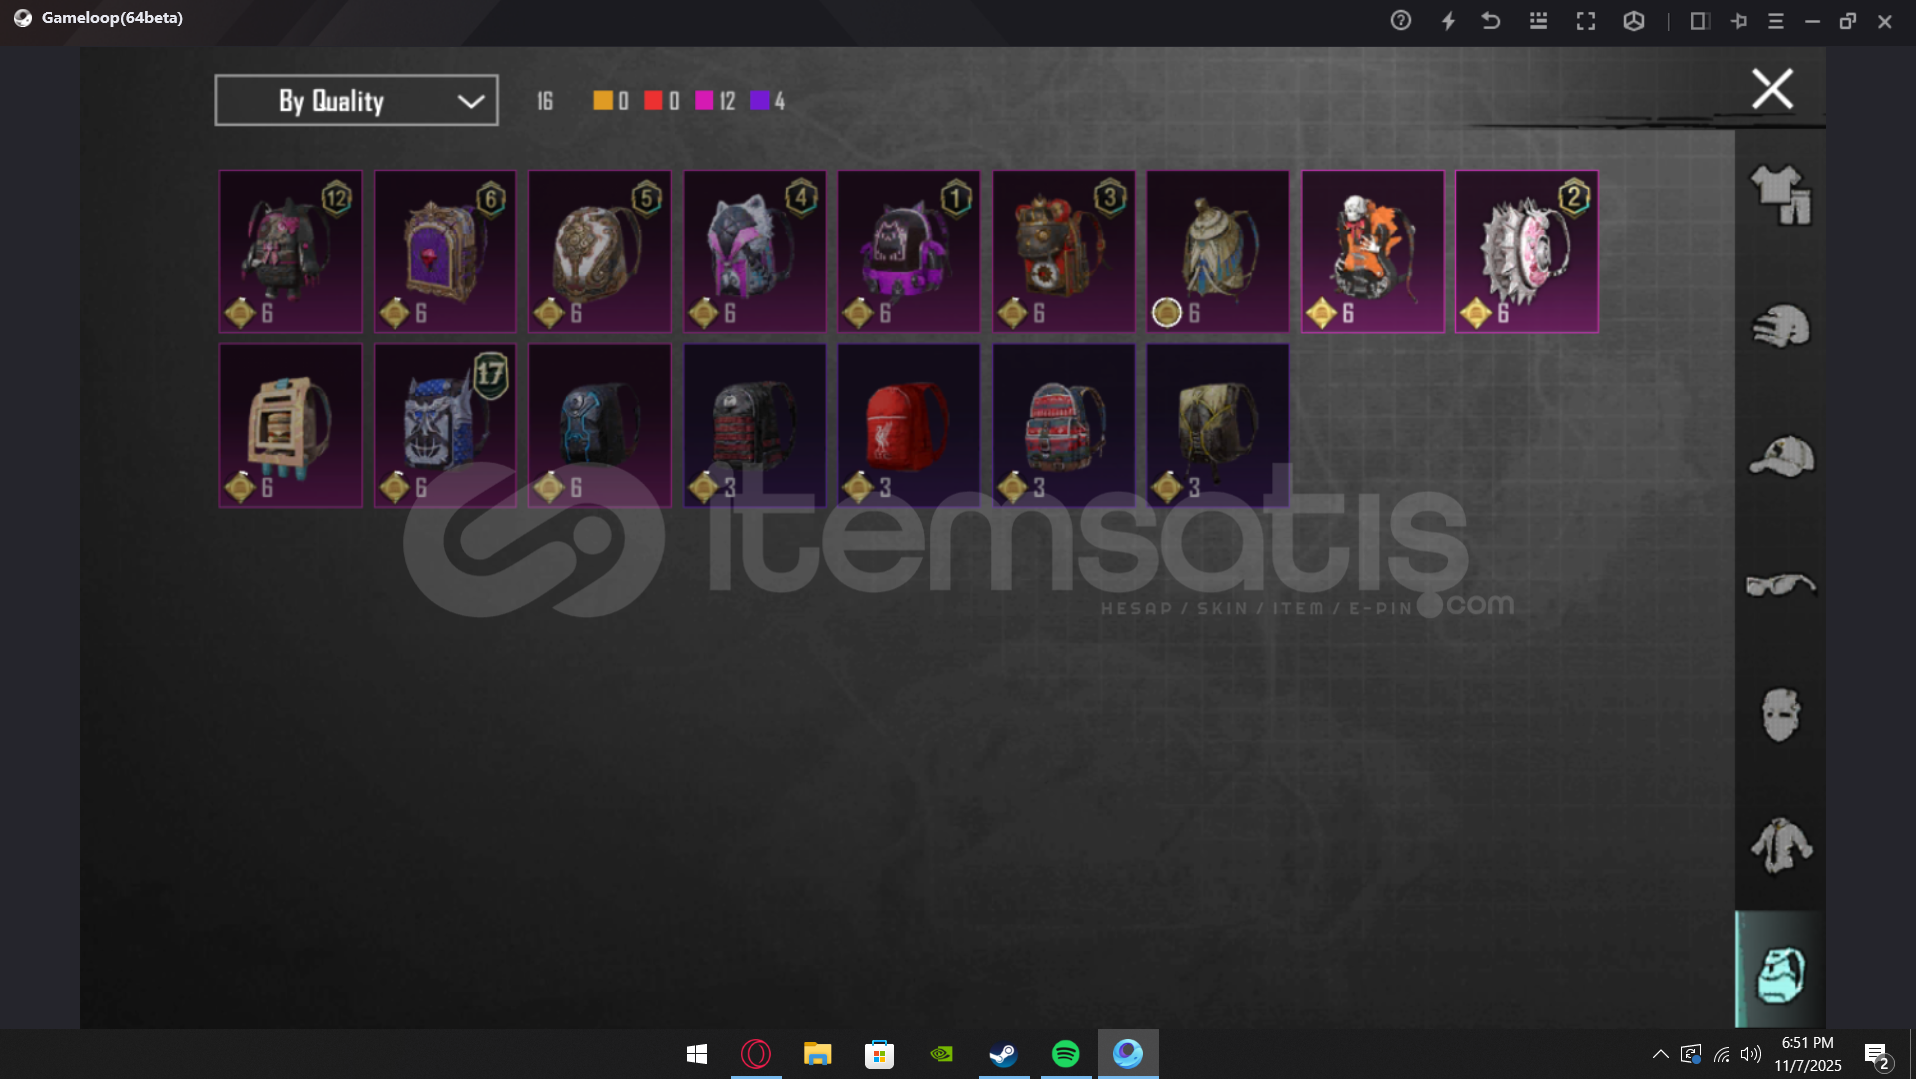1916x1079 pixels.
Task: Select the face mask category icon
Action: click(x=1780, y=714)
